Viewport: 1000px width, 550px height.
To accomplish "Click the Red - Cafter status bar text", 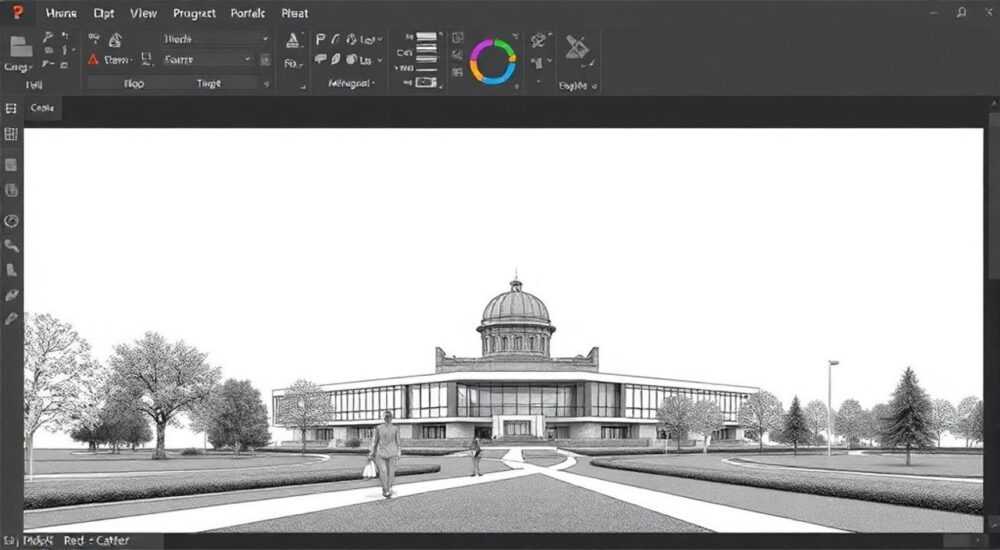I will (96, 540).
